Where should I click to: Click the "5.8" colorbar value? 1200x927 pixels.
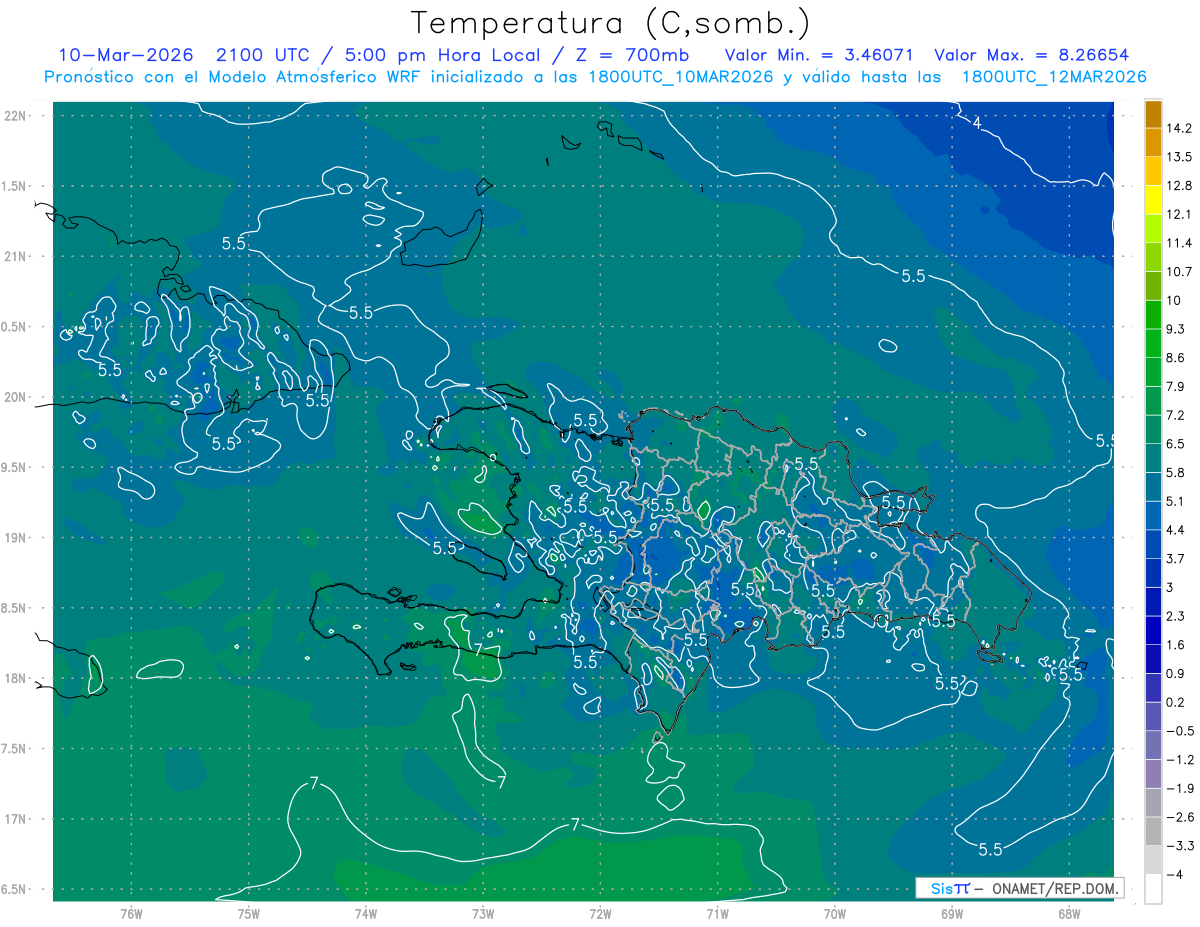1176,472
